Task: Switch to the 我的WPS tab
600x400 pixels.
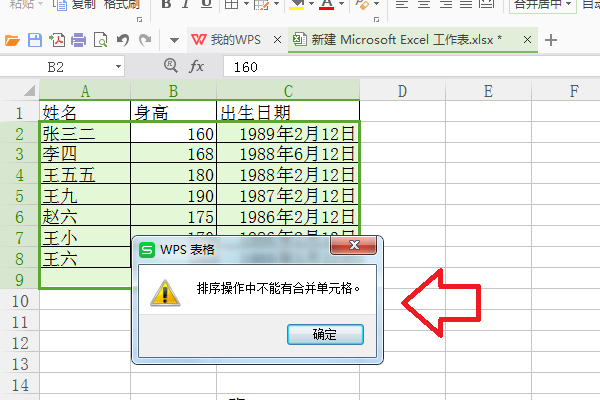Action: (235, 40)
